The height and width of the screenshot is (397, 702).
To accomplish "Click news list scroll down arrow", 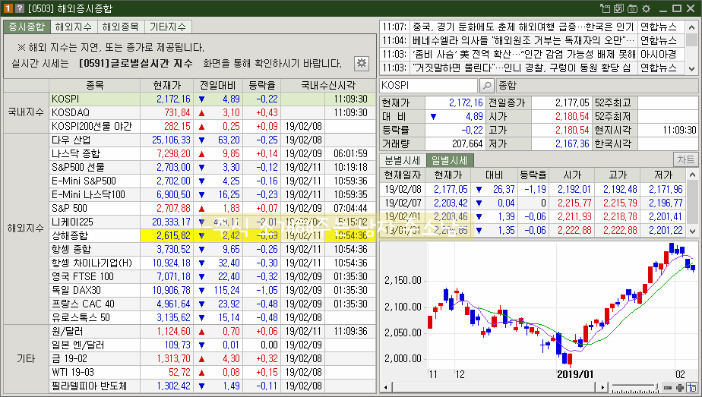I will (x=692, y=68).
